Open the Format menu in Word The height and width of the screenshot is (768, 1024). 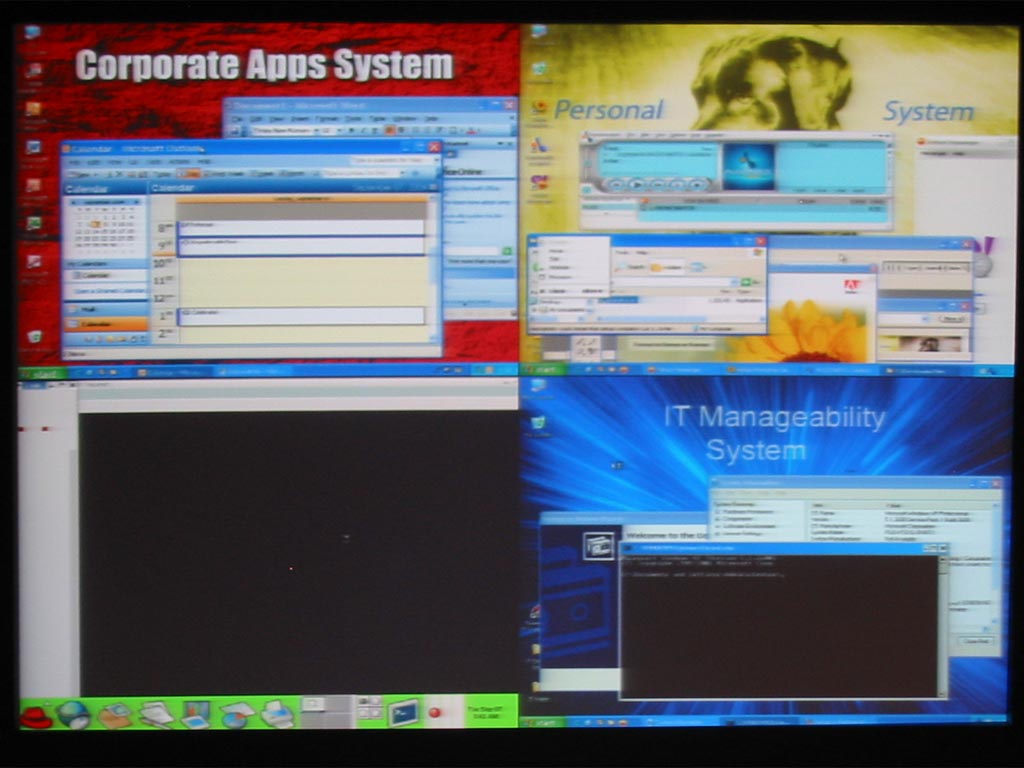click(x=326, y=119)
